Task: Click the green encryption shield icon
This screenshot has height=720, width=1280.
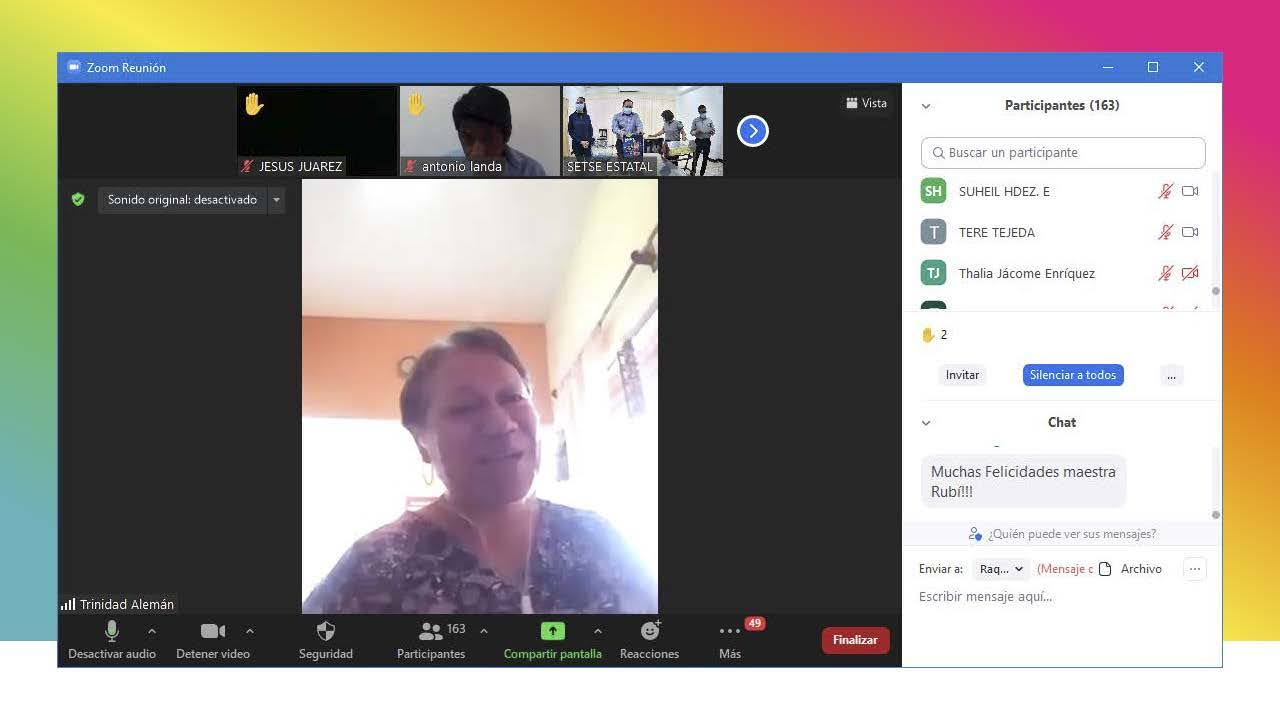Action: point(78,200)
